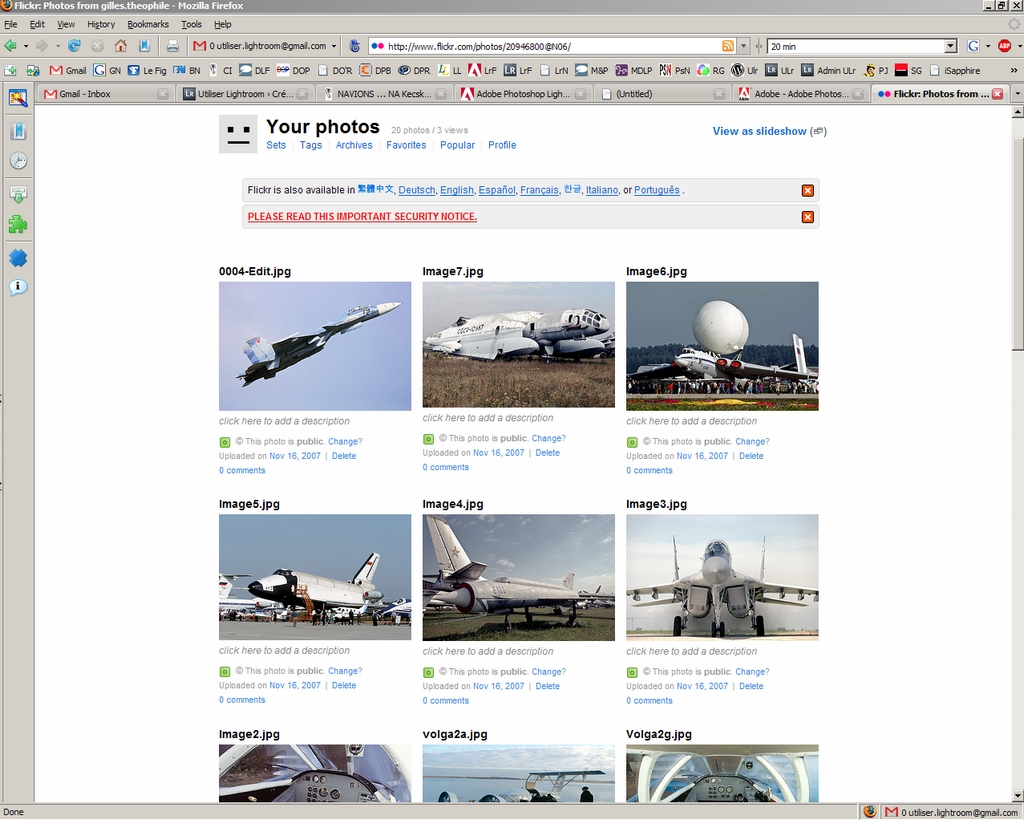This screenshot has height=820, width=1024.
Task: Open the address bar history dropdown
Action: tap(743, 46)
